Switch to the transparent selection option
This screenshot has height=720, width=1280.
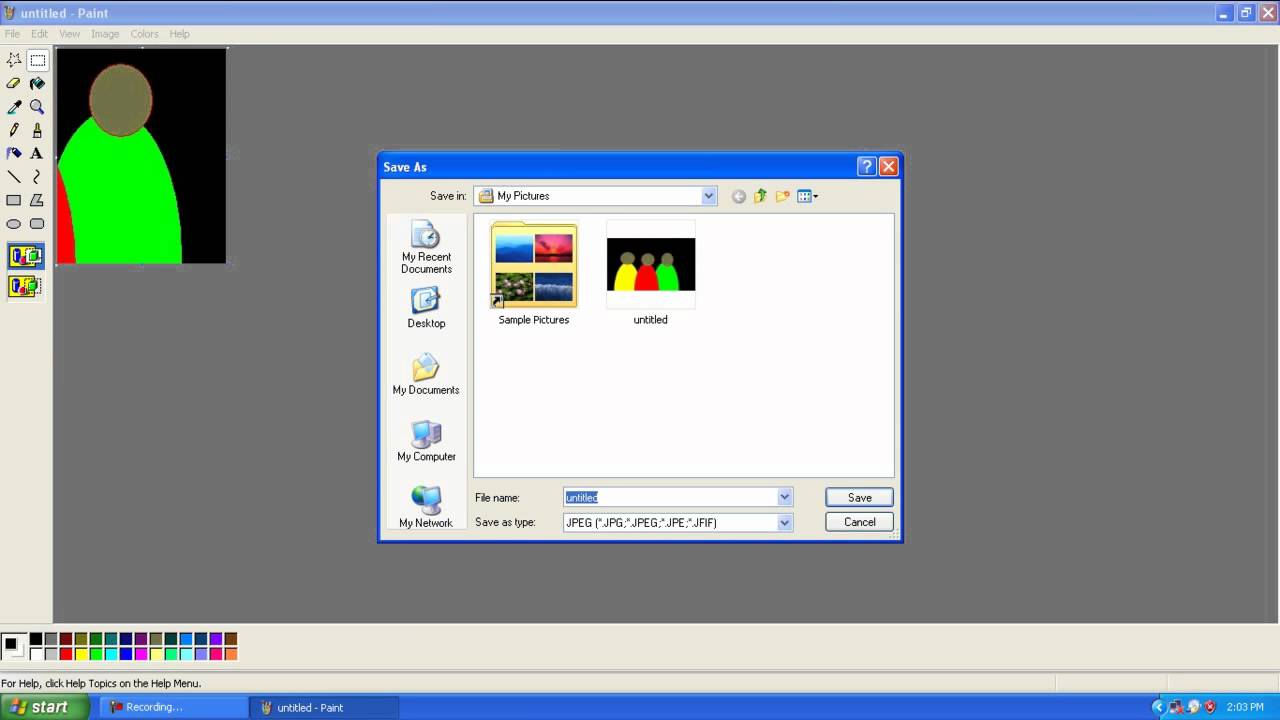26,287
